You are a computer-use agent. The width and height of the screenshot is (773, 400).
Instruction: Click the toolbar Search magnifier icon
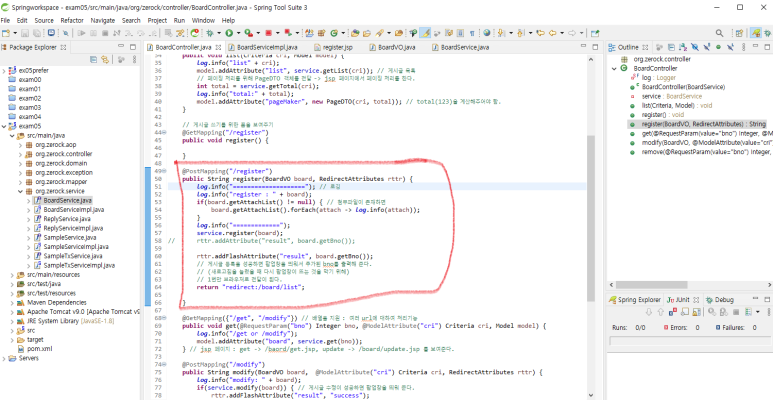coord(720,33)
